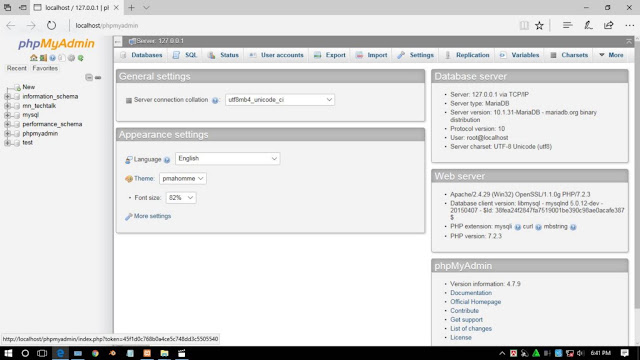
Task: Open the Settings tab
Action: [416, 55]
